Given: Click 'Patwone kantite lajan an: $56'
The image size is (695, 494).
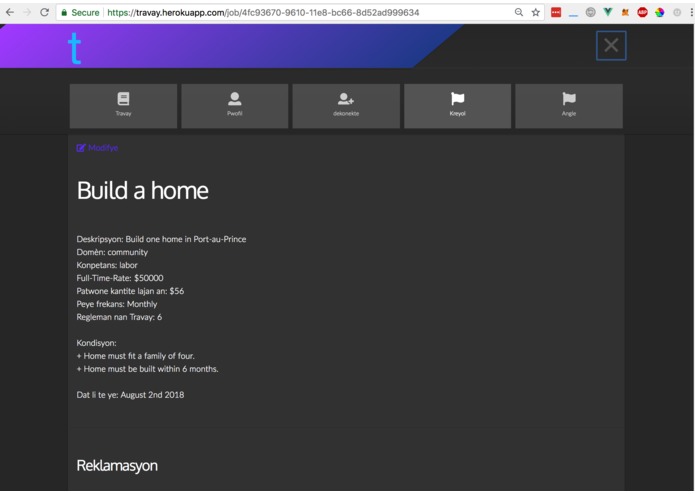Looking at the screenshot, I should pos(130,291).
